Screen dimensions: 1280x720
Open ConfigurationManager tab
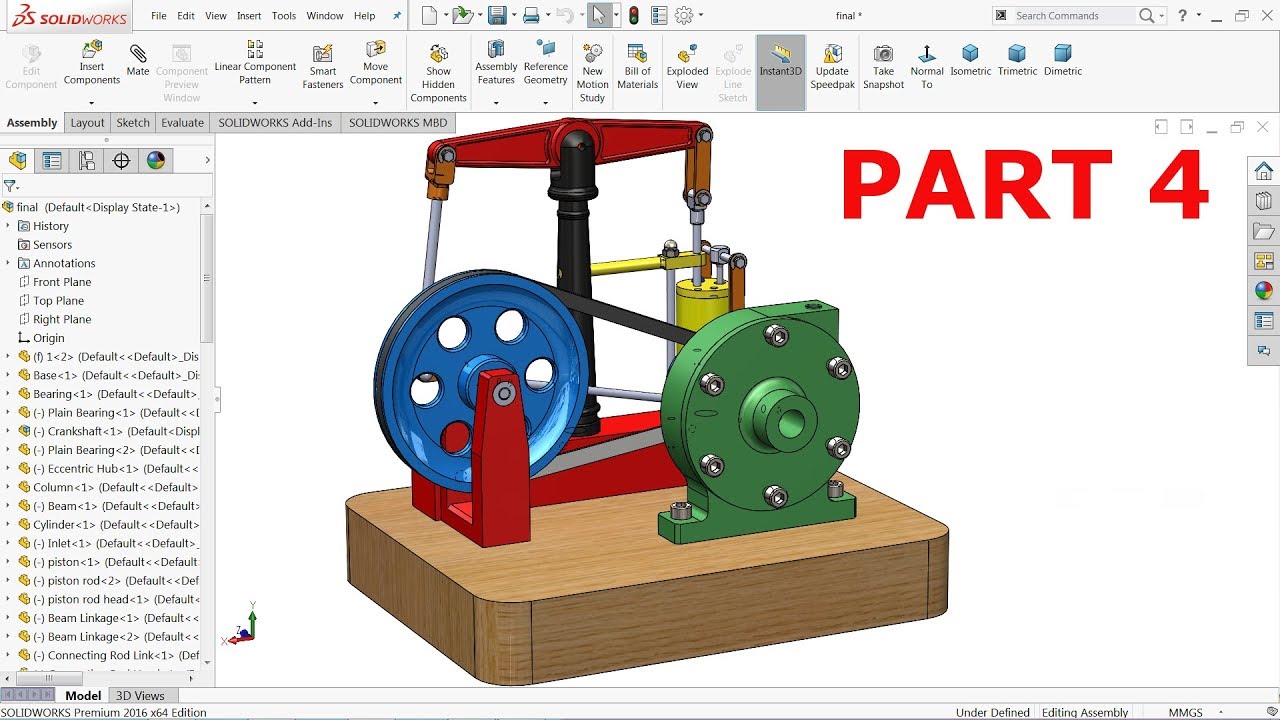point(87,160)
